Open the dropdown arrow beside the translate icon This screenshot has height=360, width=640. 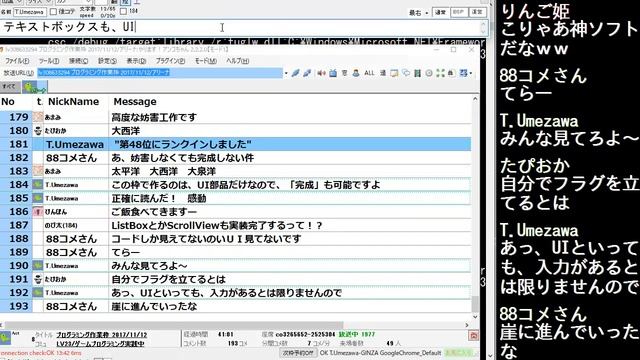click(471, 73)
